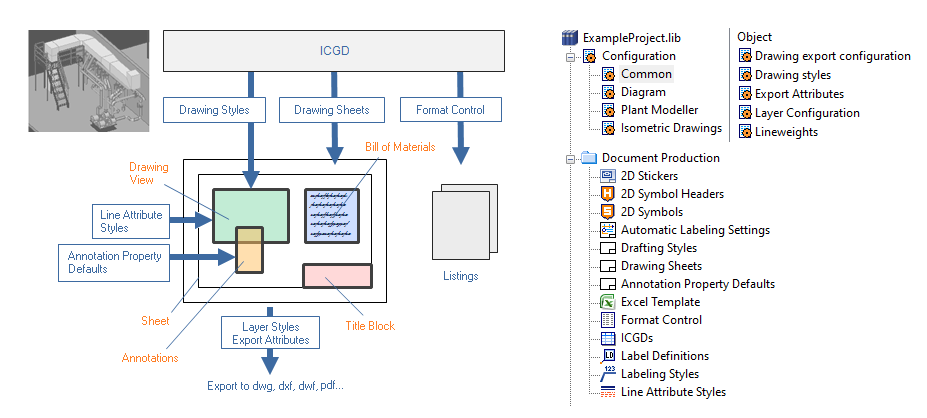Select the Format Control icon in tree
Image resolution: width=927 pixels, height=418 pixels.
click(x=607, y=320)
